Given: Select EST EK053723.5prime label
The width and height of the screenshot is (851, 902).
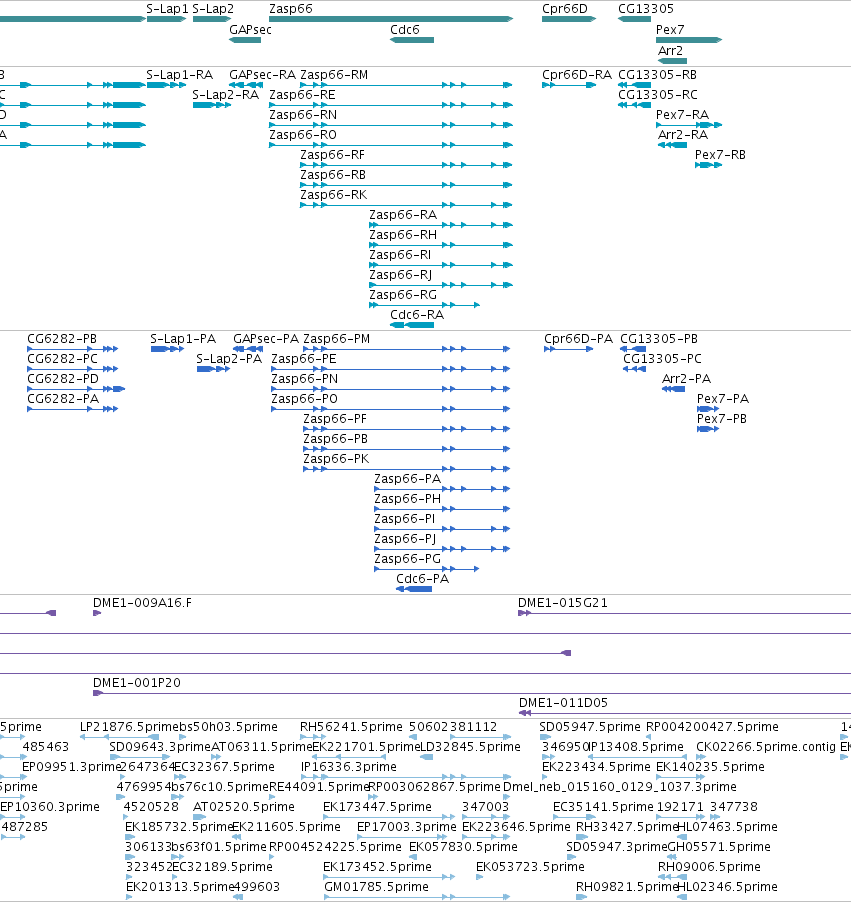Looking at the screenshot, I should pos(530,866).
